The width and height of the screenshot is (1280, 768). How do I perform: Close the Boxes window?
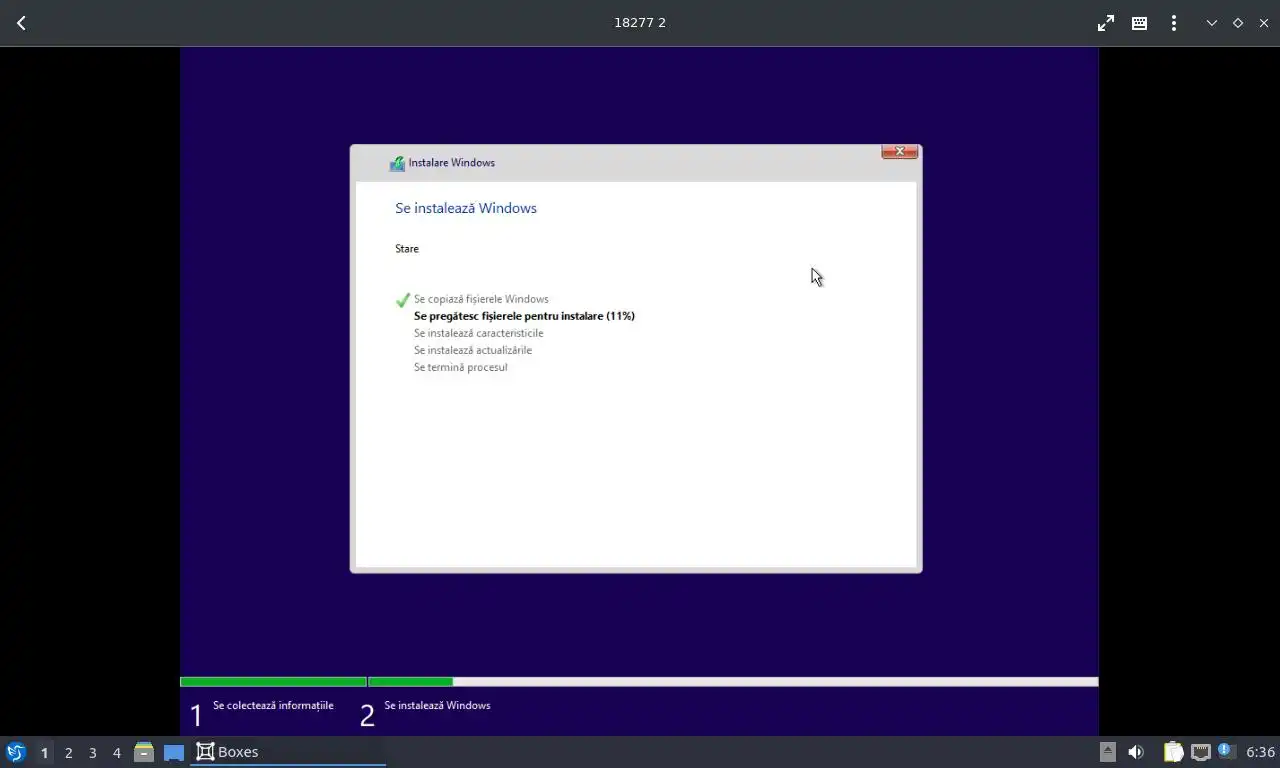pyautogui.click(x=1264, y=22)
